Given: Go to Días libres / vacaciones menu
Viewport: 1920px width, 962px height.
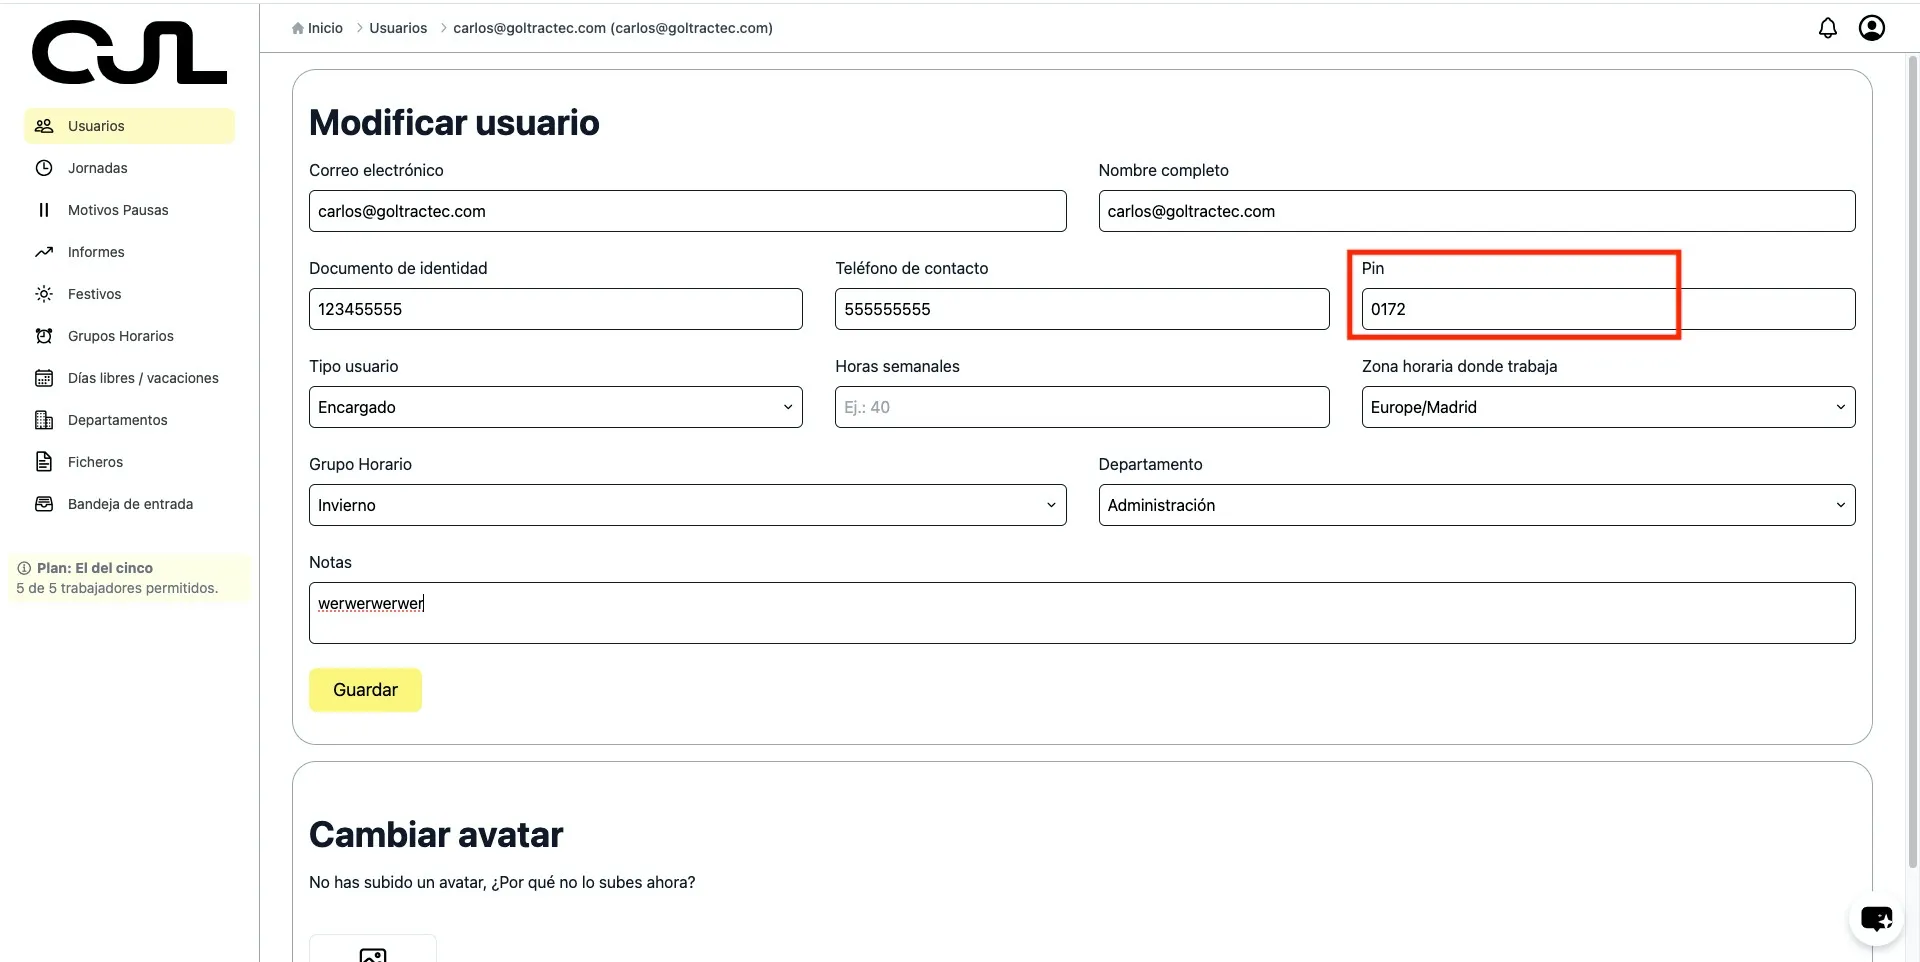Looking at the screenshot, I should point(143,378).
